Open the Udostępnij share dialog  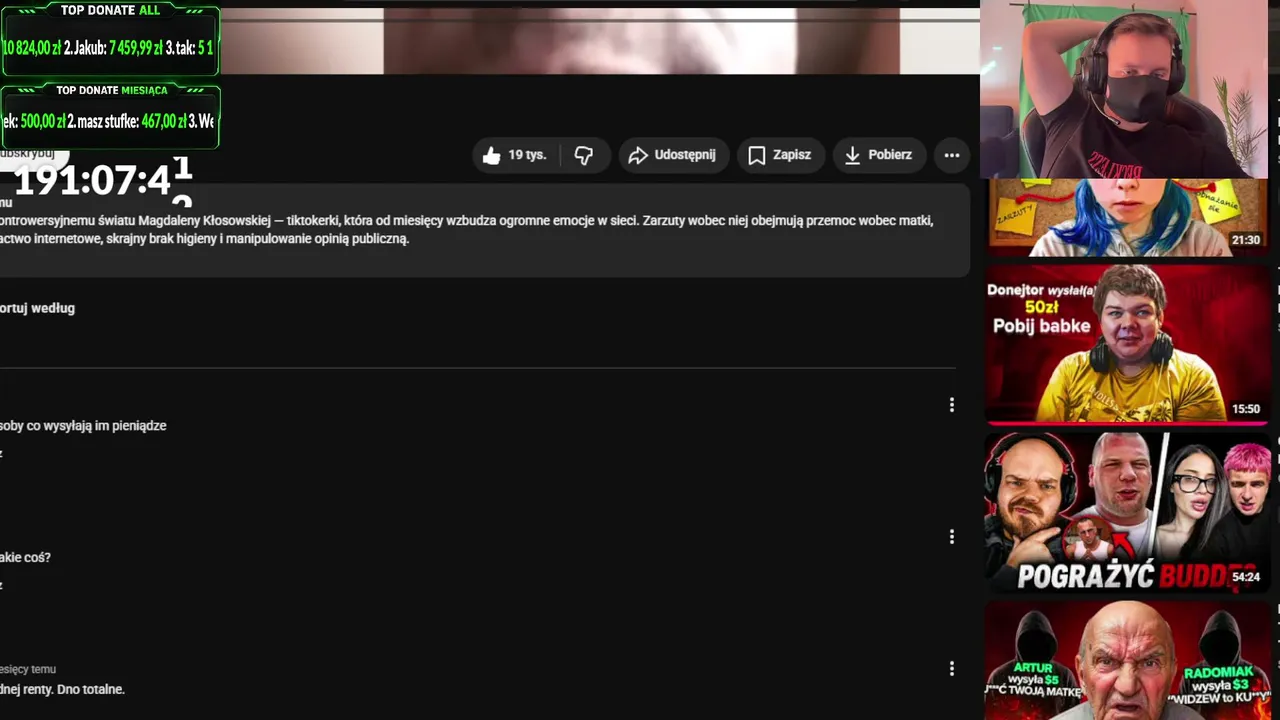pos(674,155)
